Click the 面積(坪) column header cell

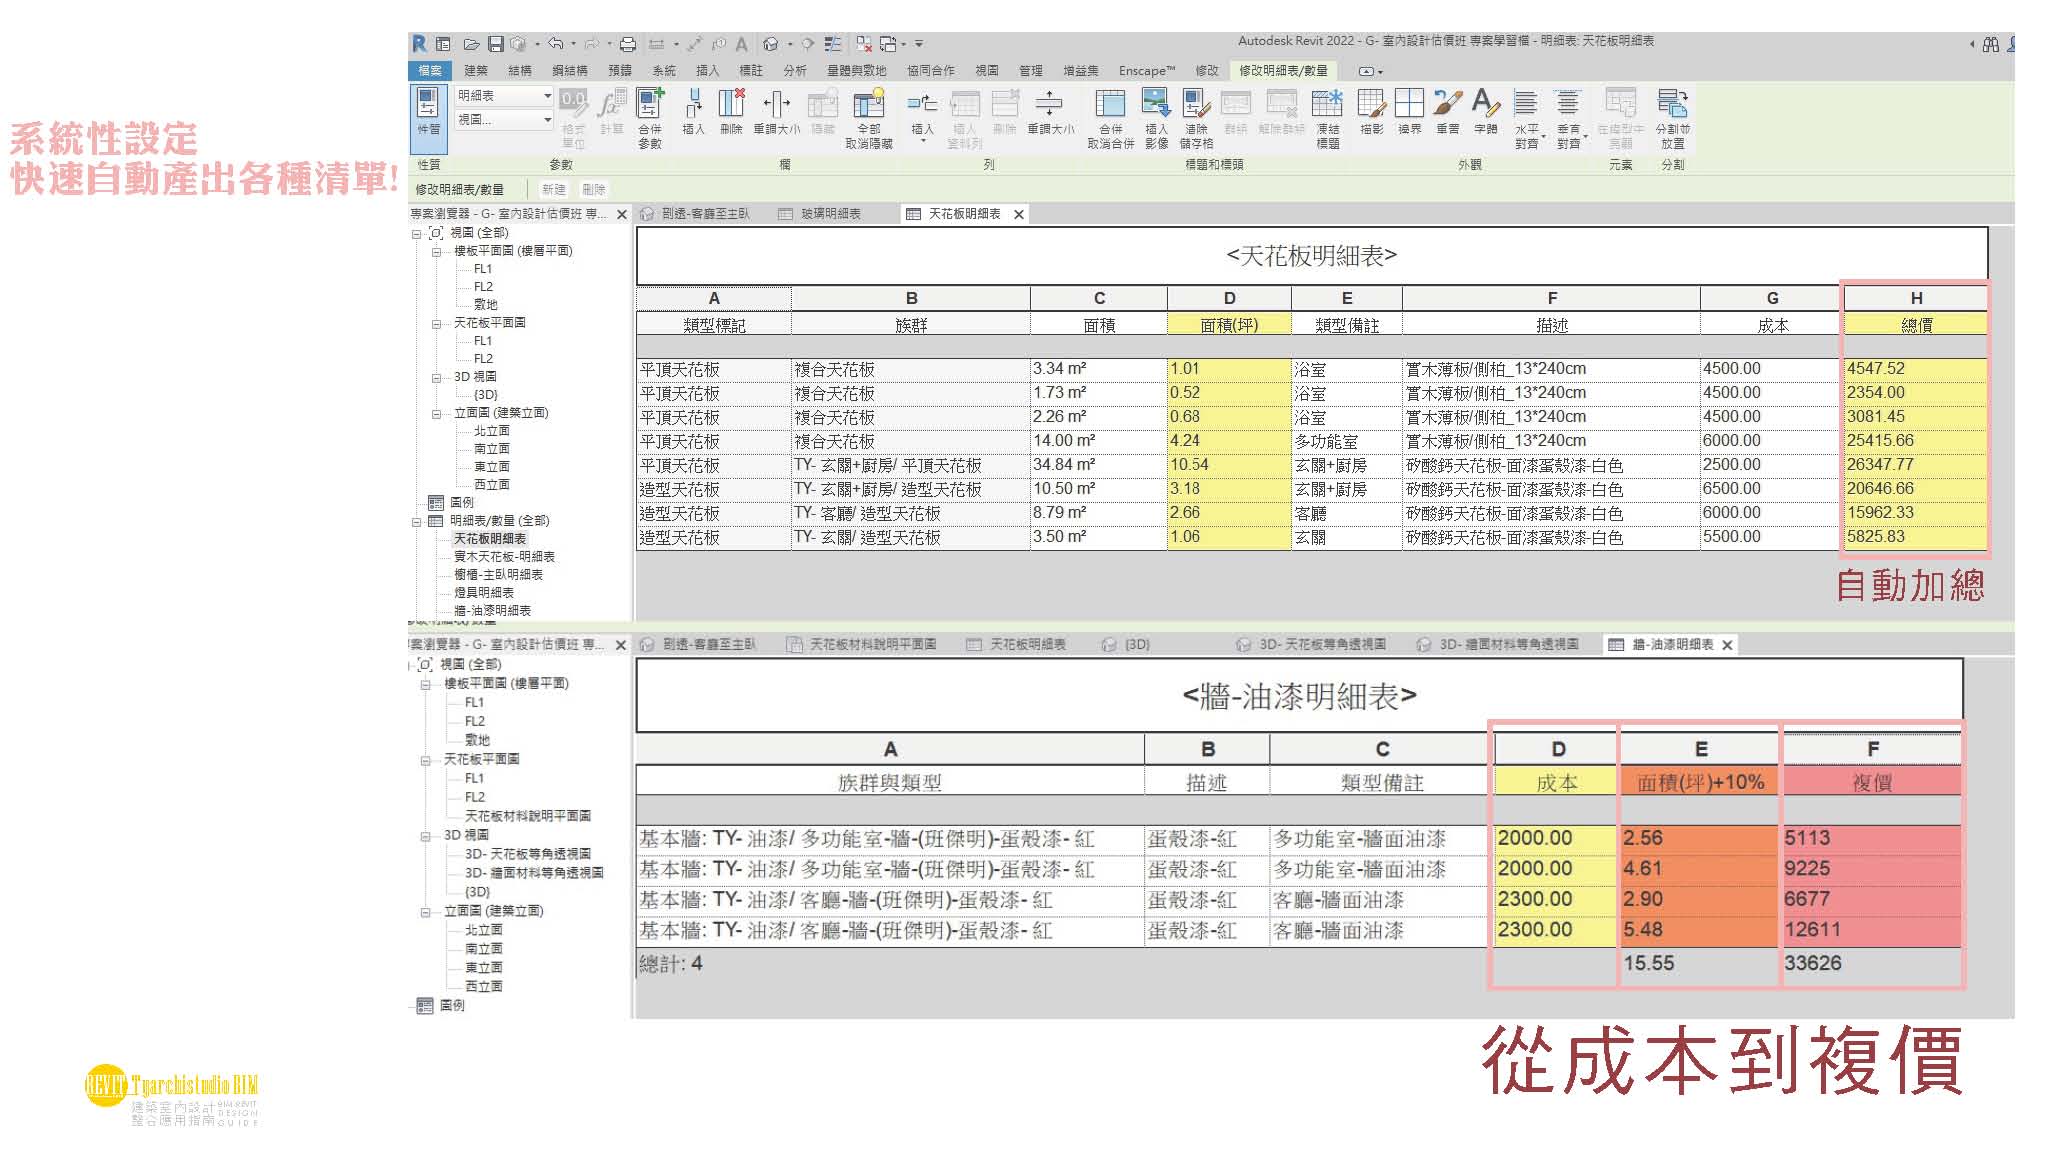(x=1229, y=325)
